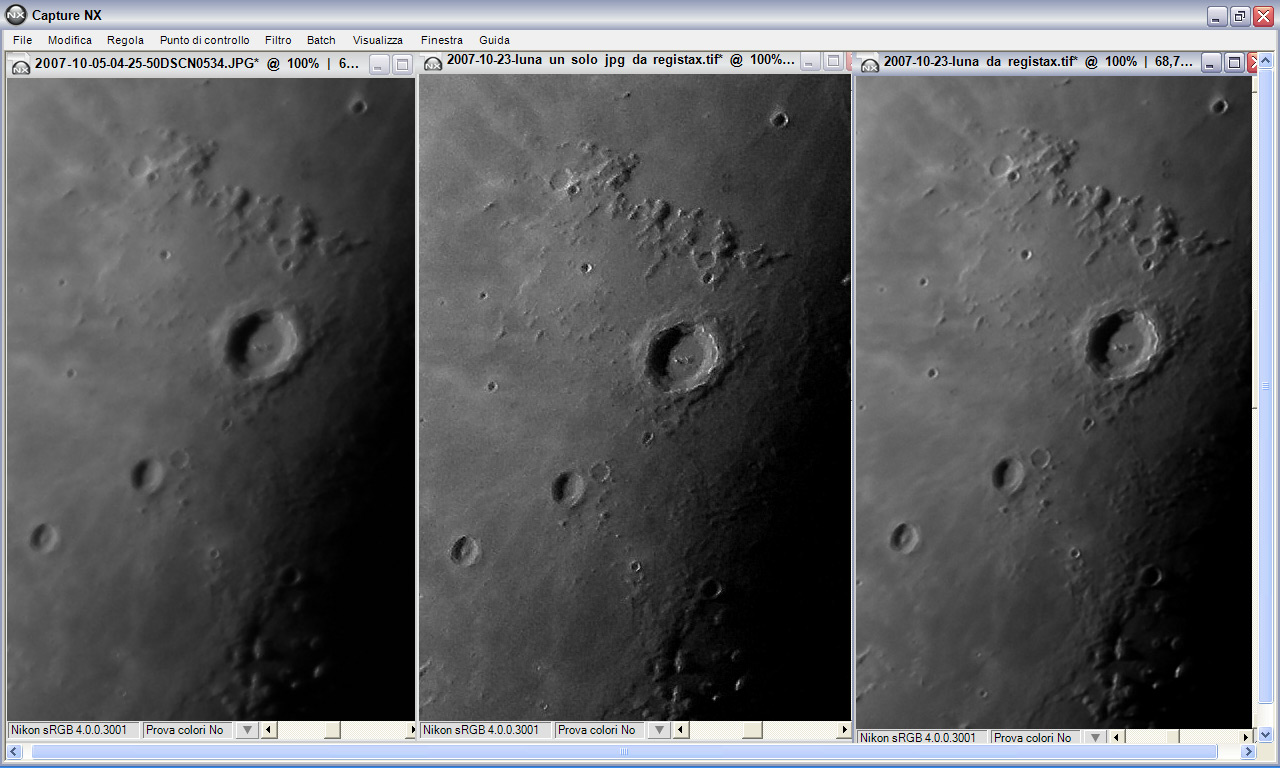Open soft proof dropdown in 'luna un solo jpg' window
1280x768 pixels.
point(658,730)
